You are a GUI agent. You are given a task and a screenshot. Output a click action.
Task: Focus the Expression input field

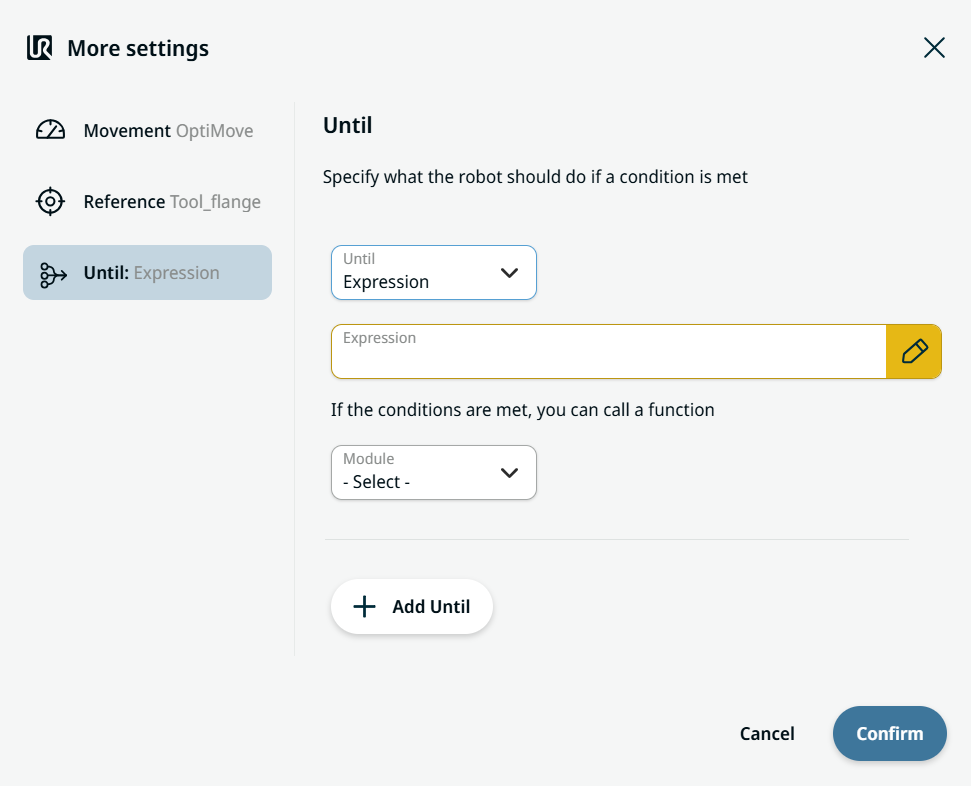click(x=609, y=351)
